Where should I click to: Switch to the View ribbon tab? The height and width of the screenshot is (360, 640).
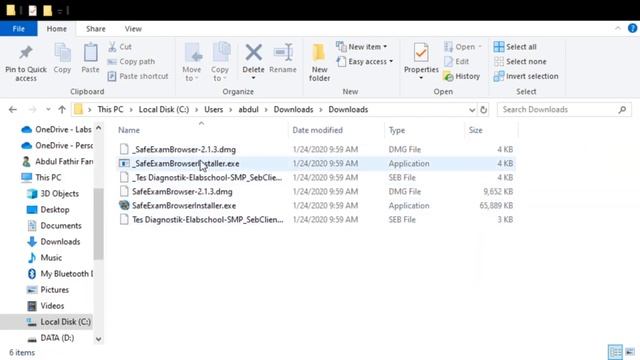pos(133,29)
